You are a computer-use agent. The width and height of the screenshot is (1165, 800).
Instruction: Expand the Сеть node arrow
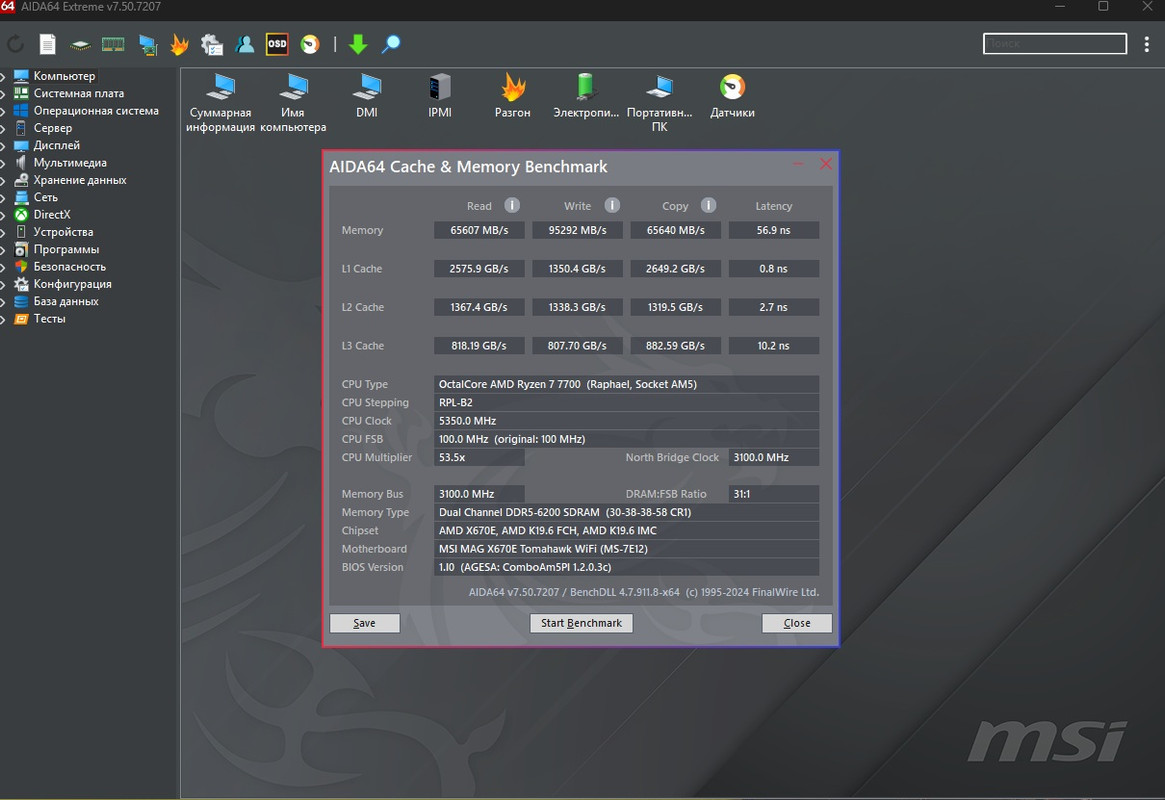tap(3, 198)
